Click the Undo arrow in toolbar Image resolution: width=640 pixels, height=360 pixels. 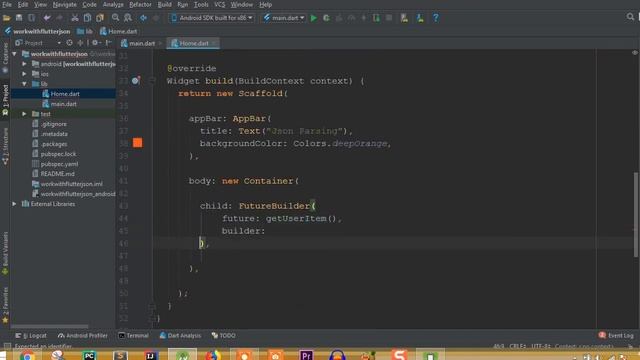click(47, 18)
